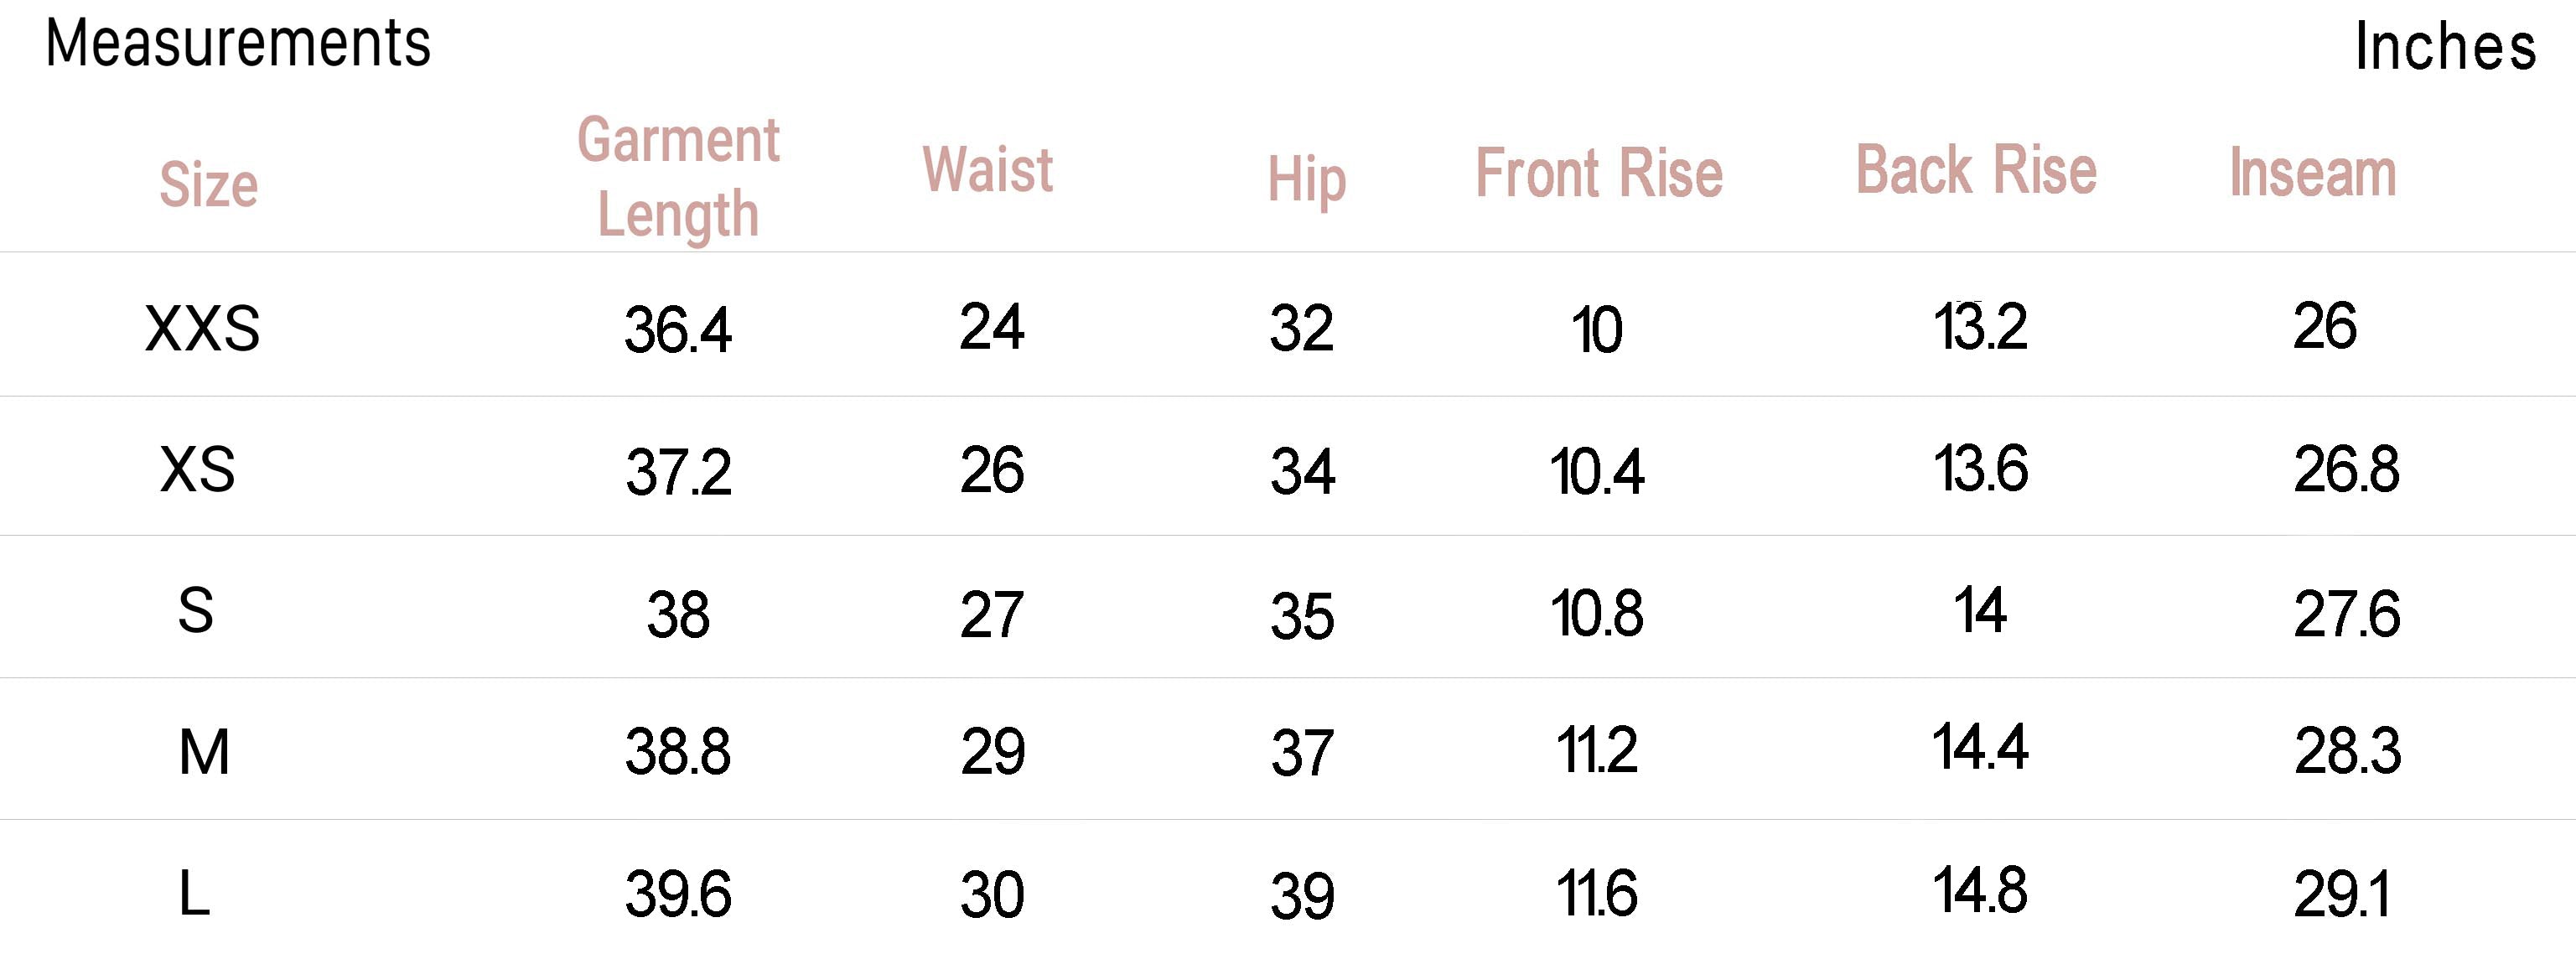The image size is (2576, 954).
Task: Click the Inches unit label
Action: pos(2445,47)
